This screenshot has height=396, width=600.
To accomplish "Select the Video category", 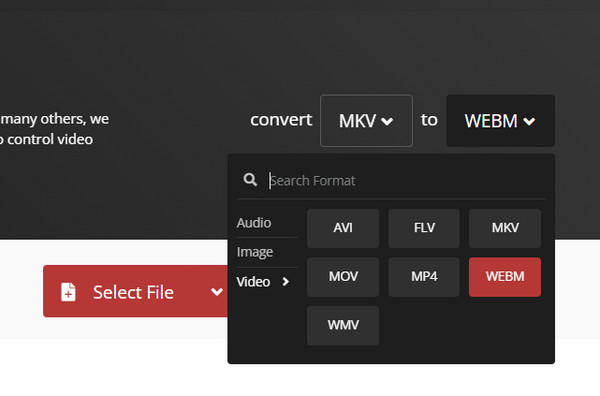I will click(253, 282).
